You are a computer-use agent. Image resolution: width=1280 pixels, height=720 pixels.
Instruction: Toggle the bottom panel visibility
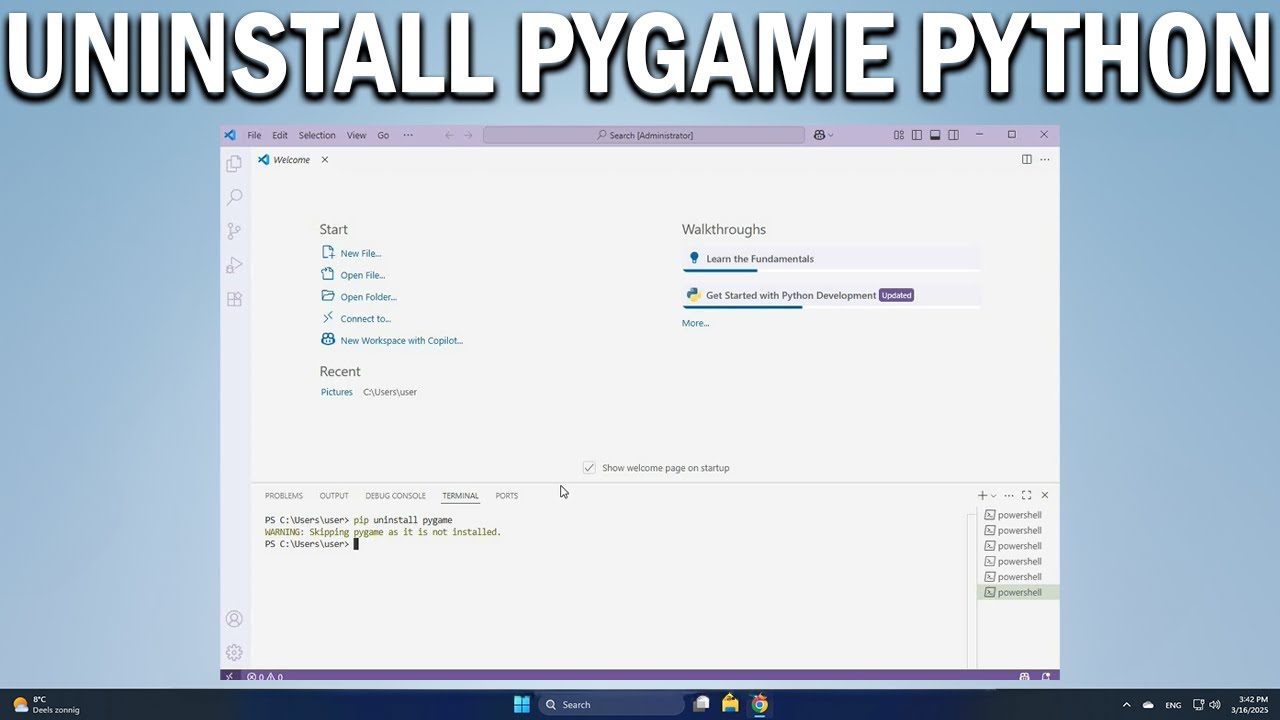click(x=935, y=135)
